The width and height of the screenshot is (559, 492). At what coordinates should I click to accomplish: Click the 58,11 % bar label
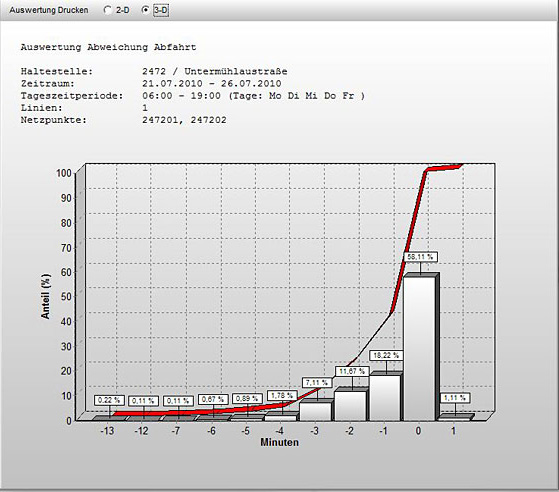(420, 257)
